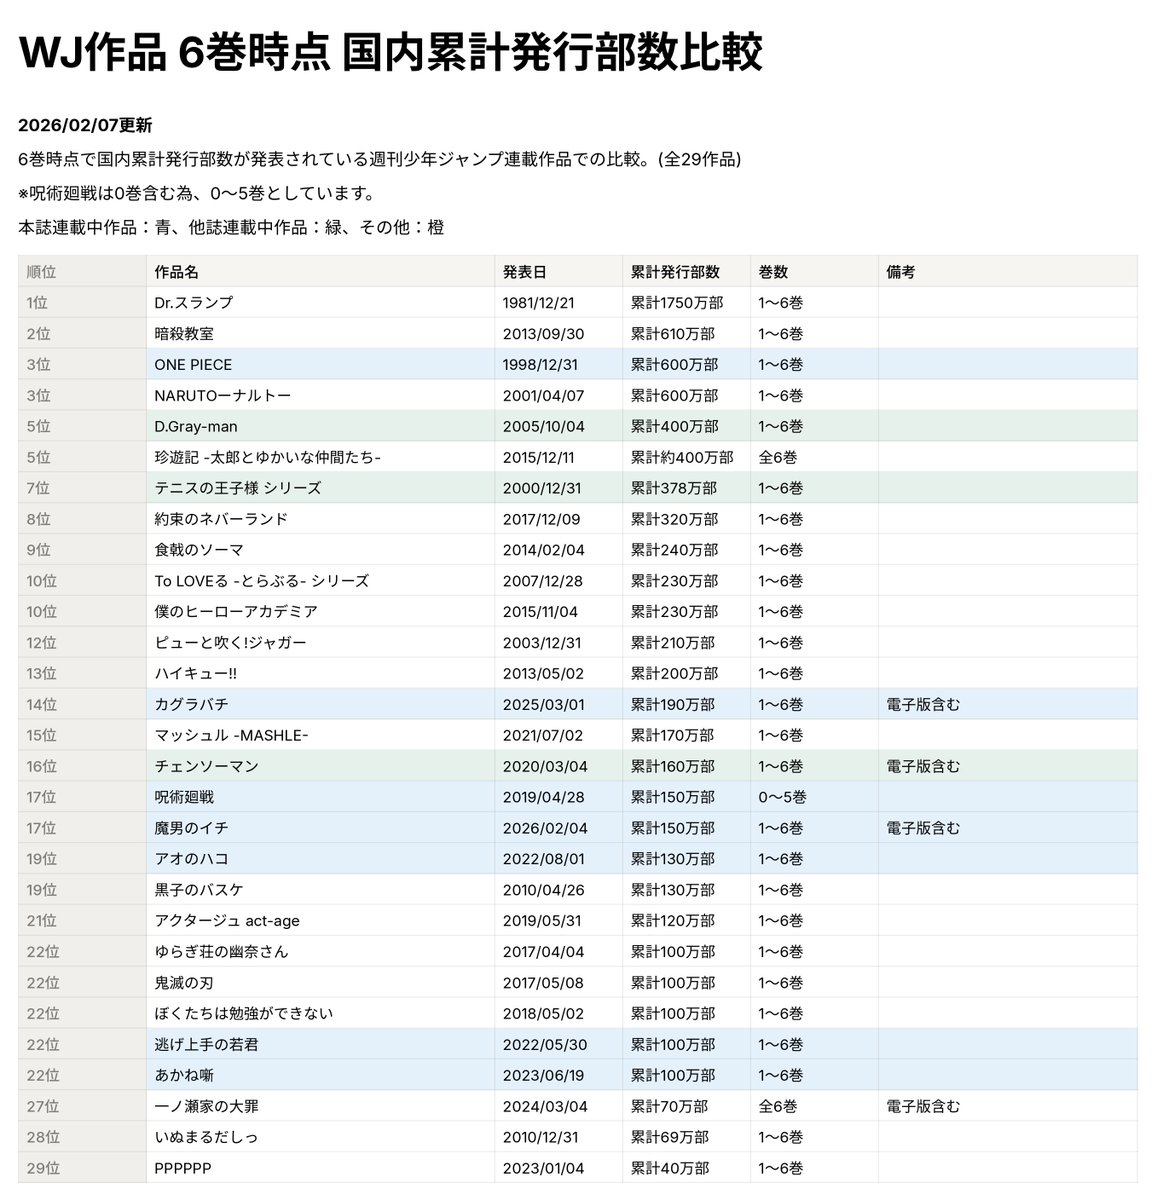Select the ゆらぎ荘の幽奈さん title cell
The height and width of the screenshot is (1200, 1157).
pos(320,952)
